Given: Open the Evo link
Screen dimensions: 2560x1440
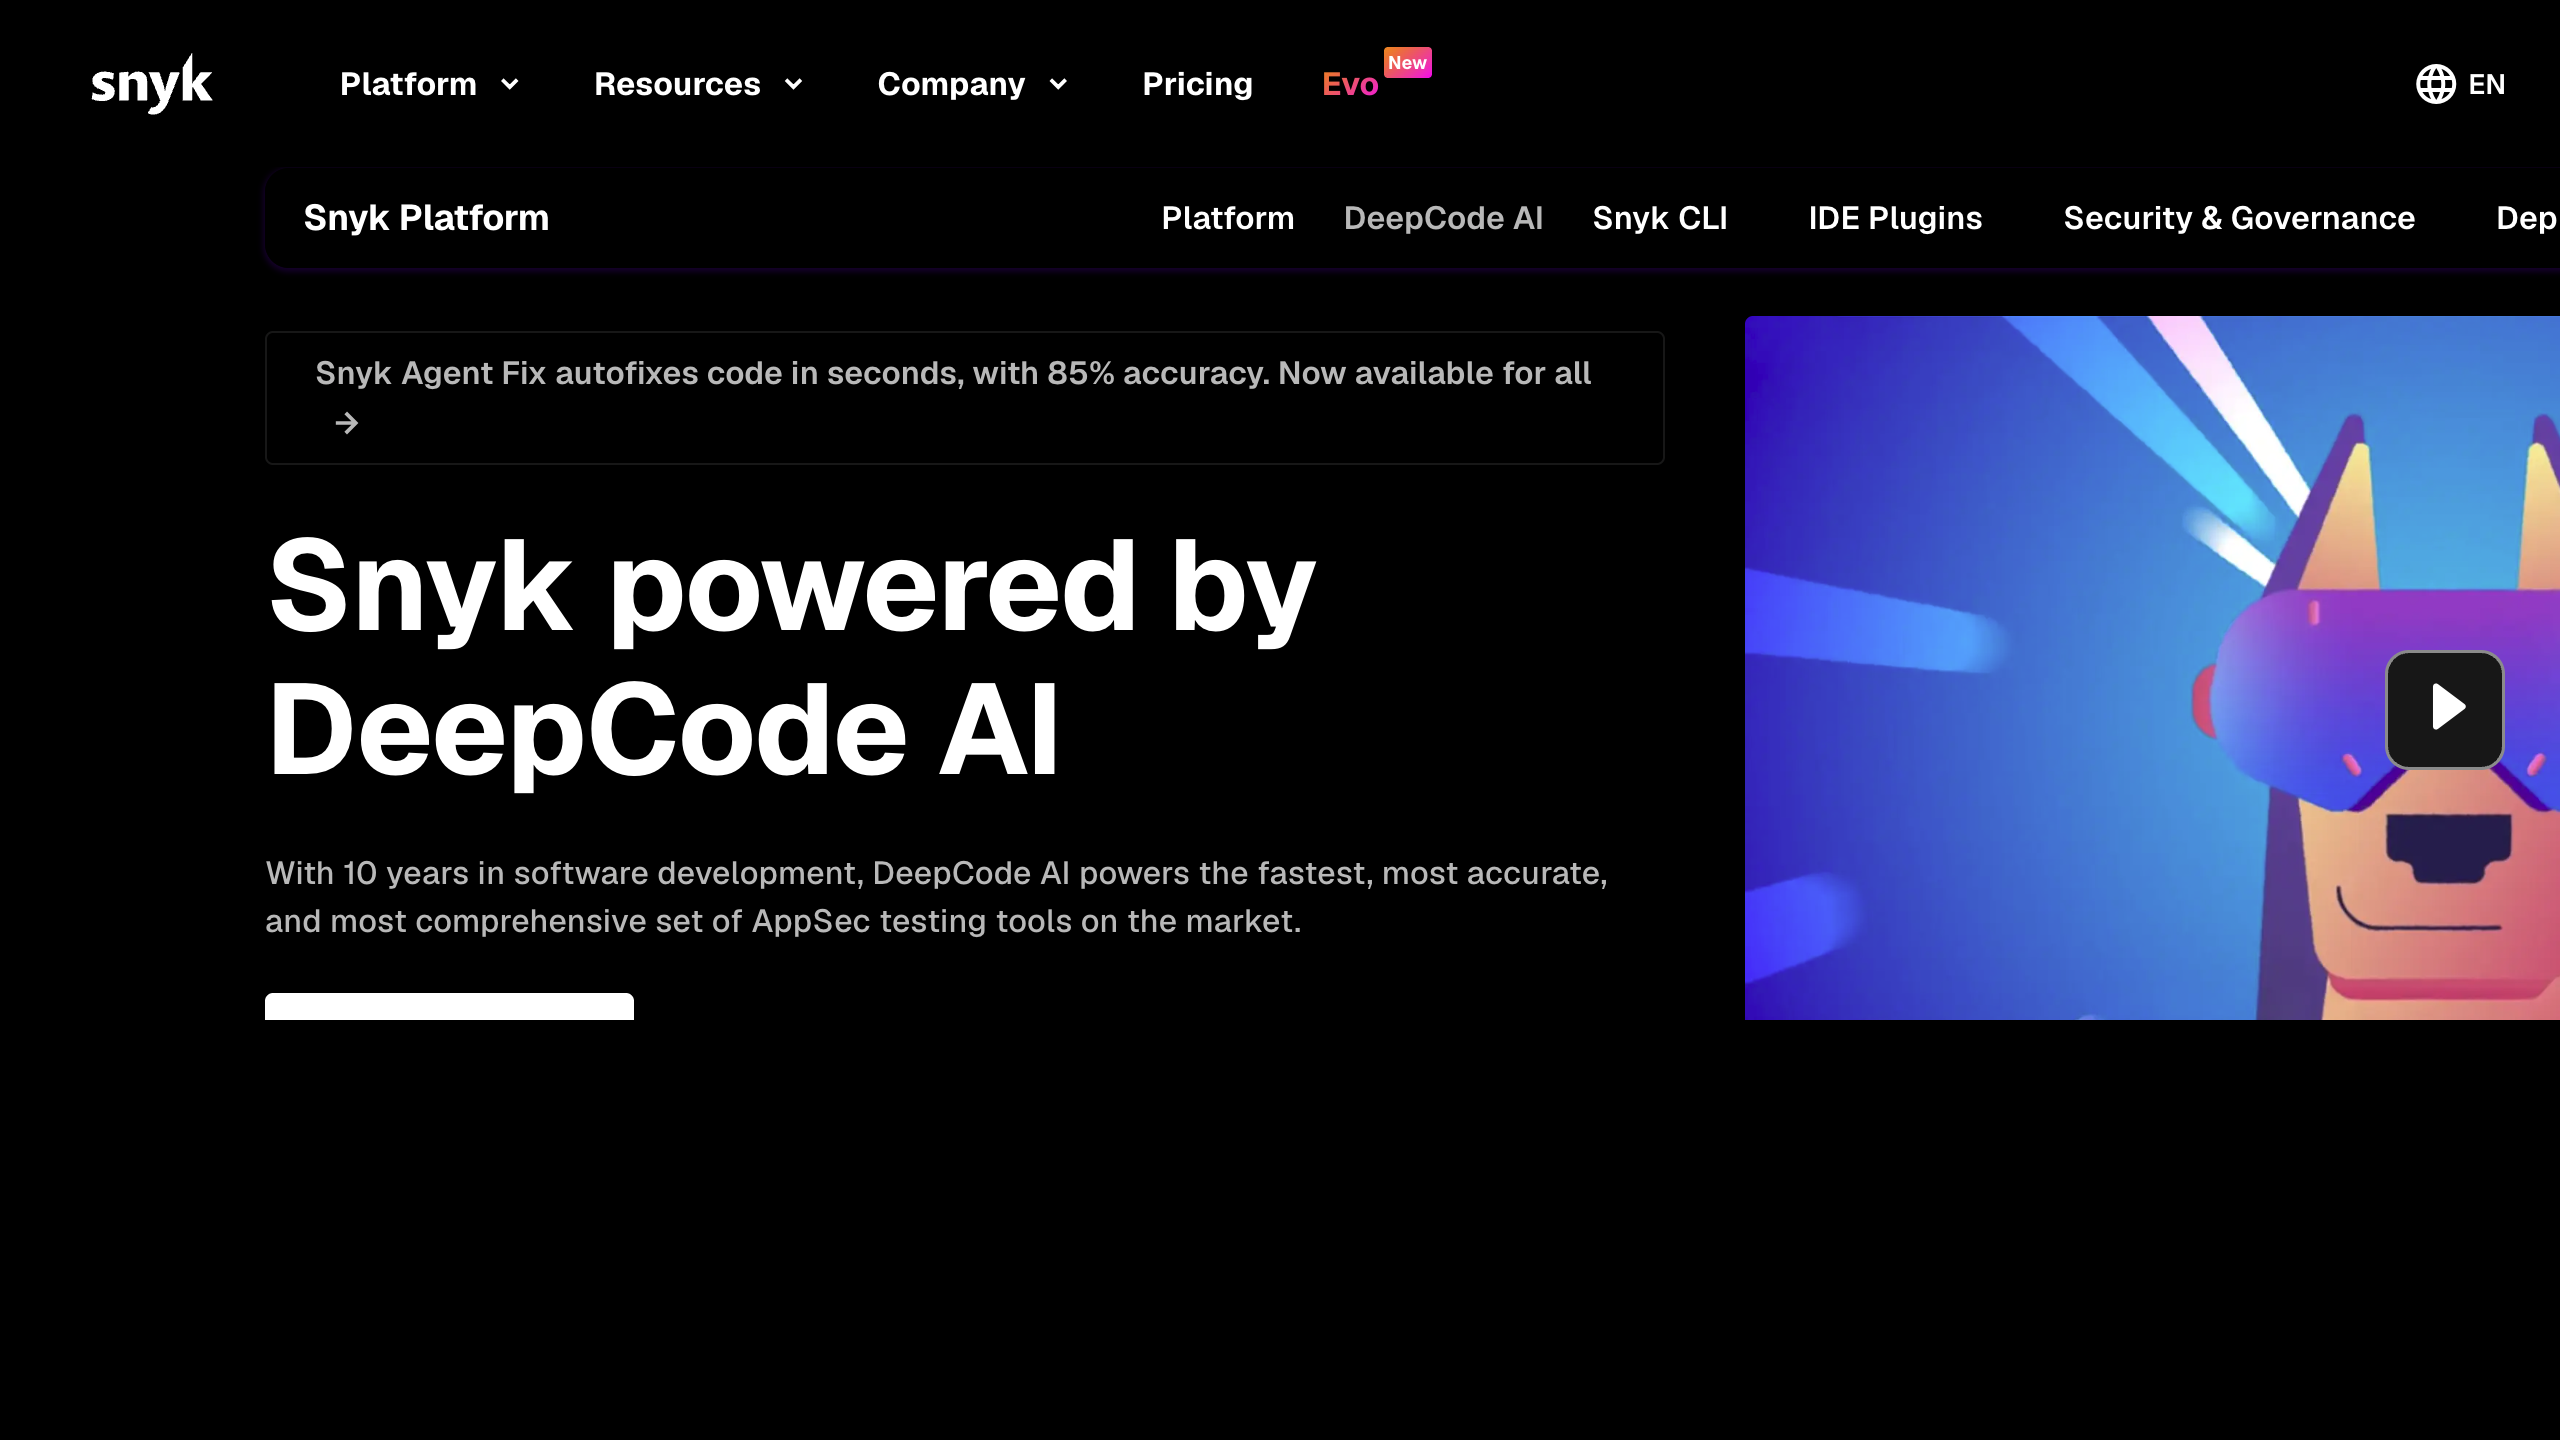Looking at the screenshot, I should point(1350,84).
